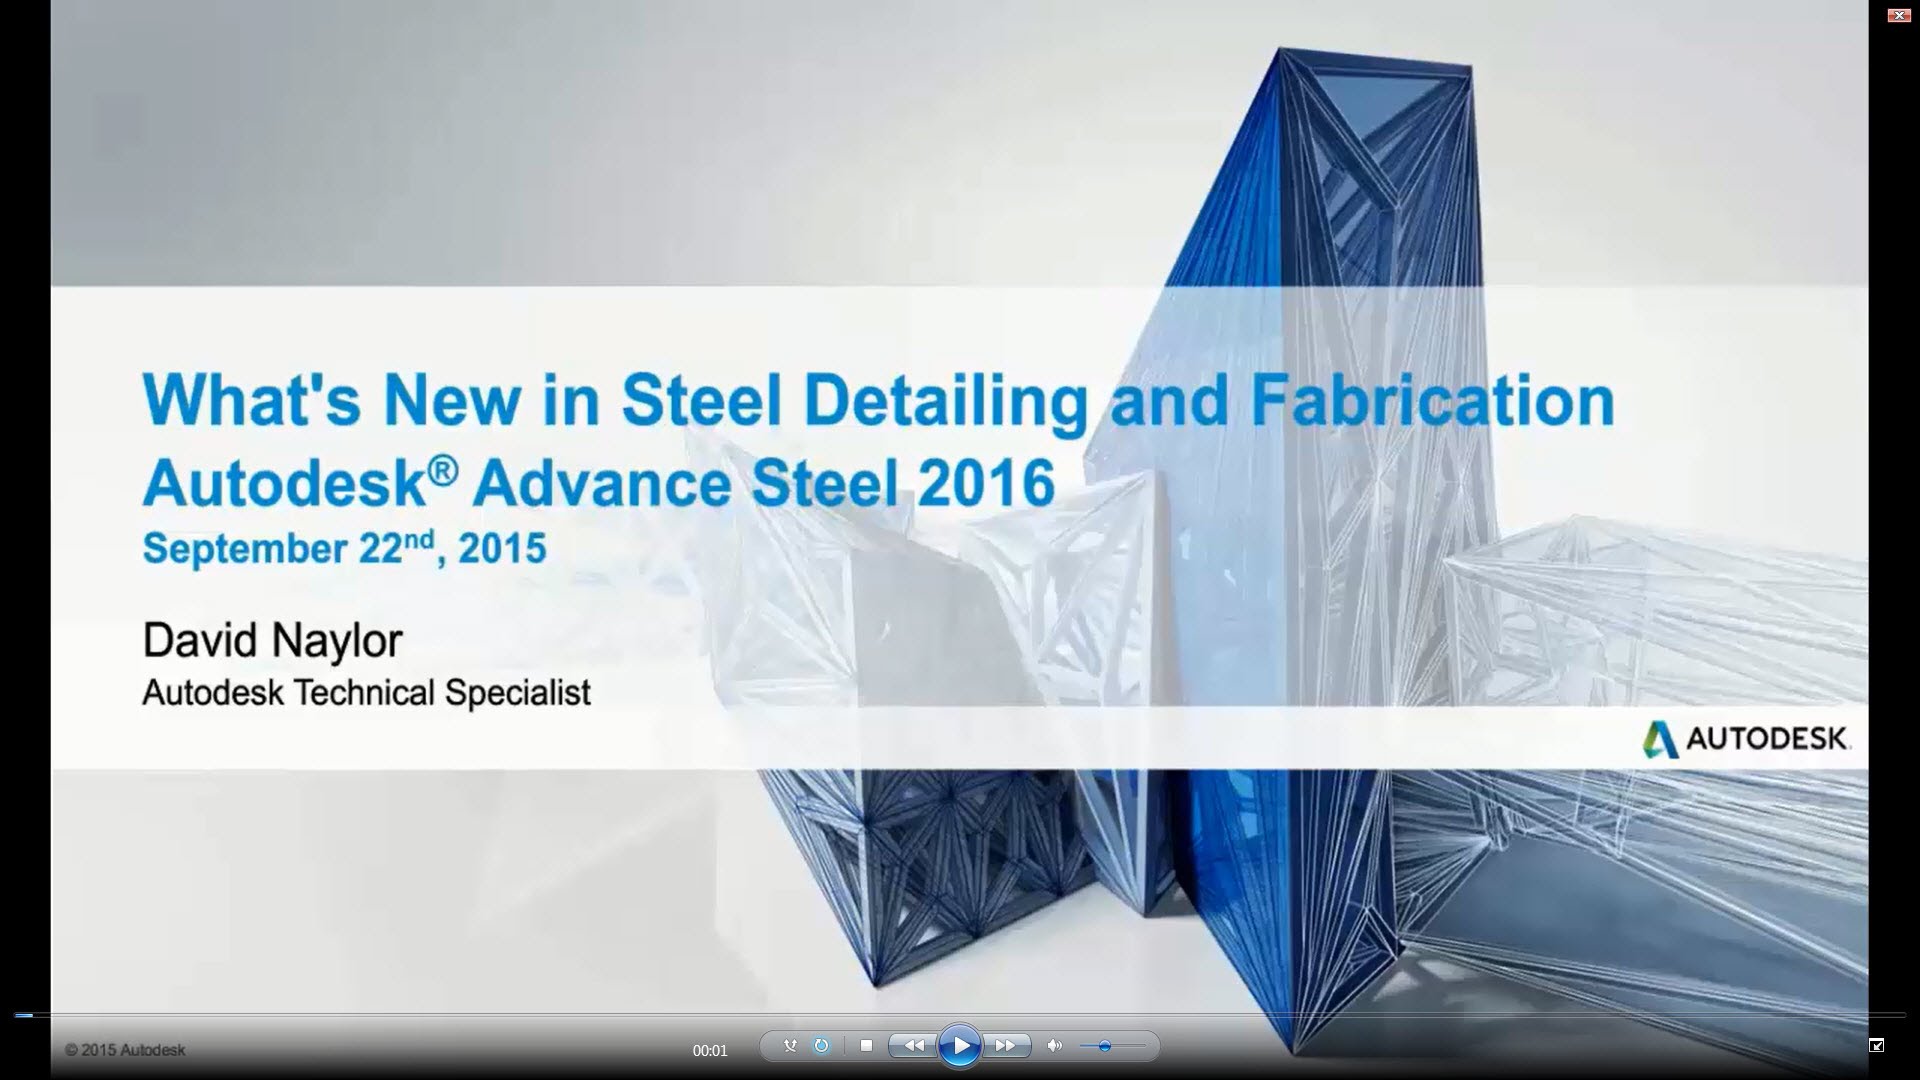Click the presenter name David Naylor

click(x=272, y=640)
